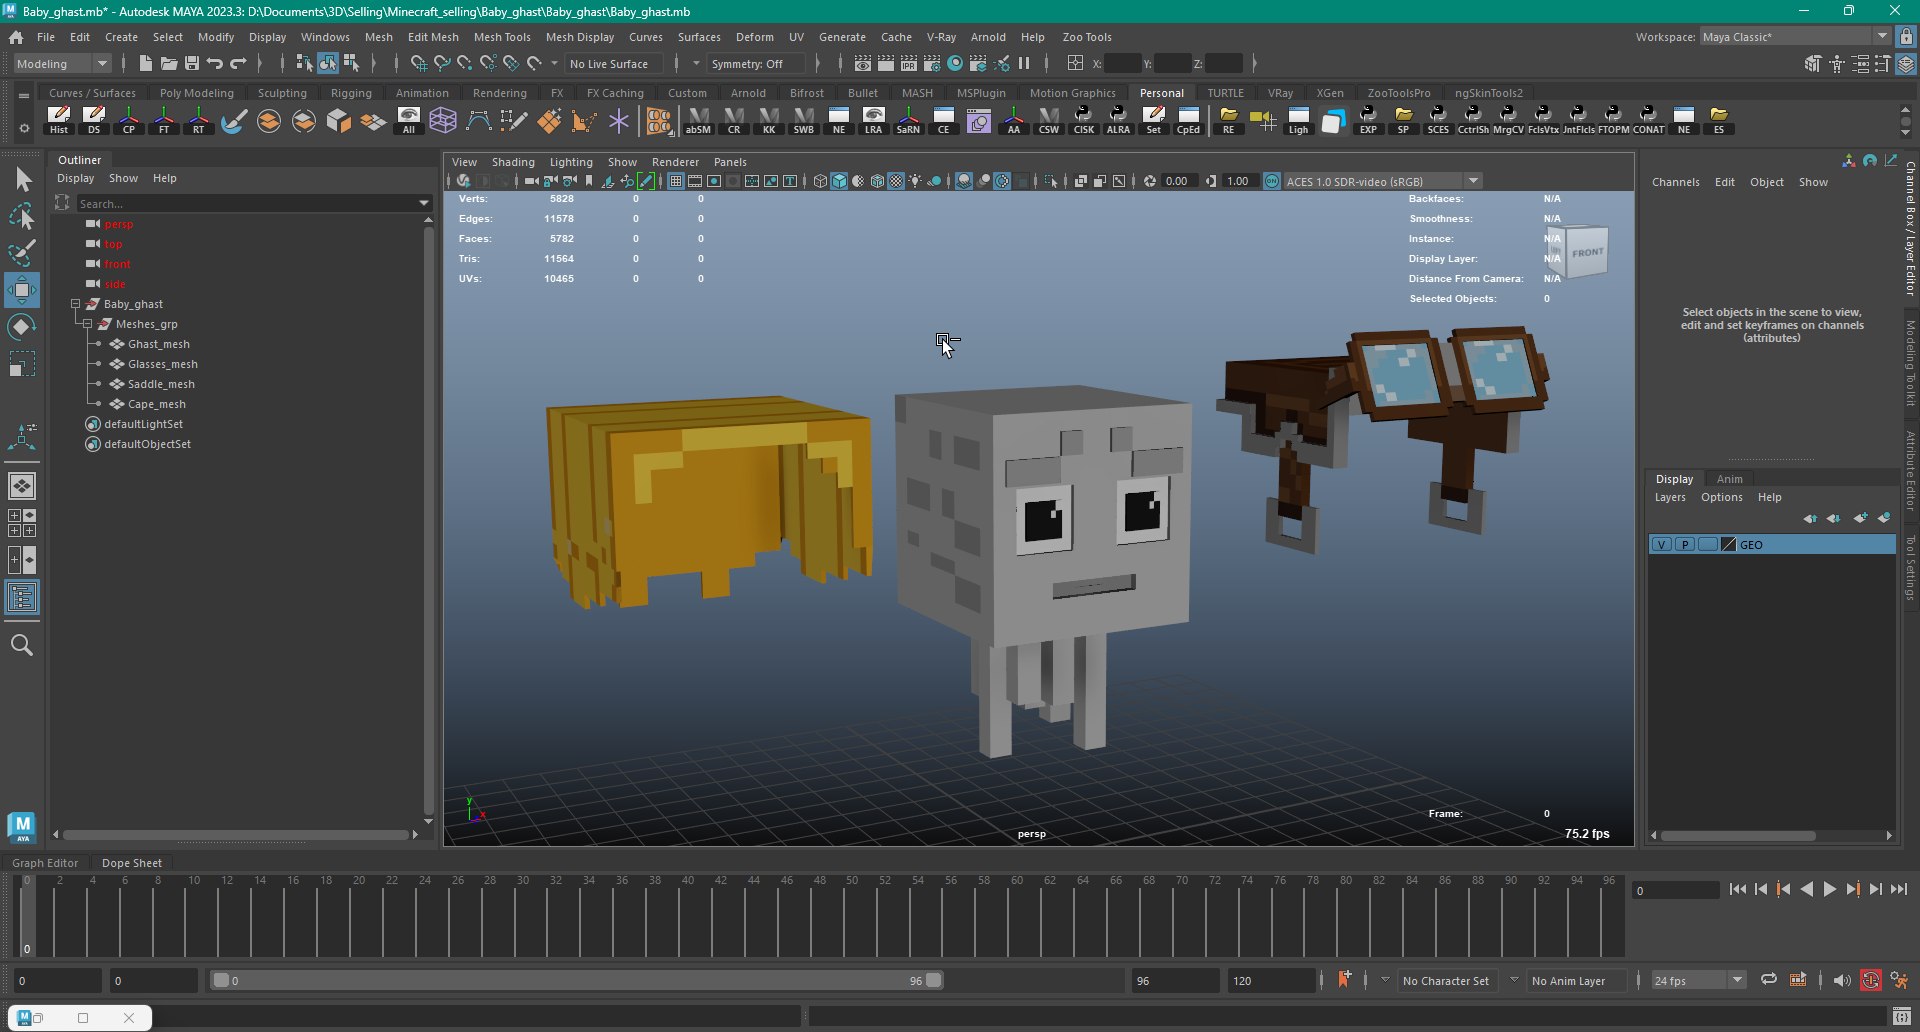
Task: Click No Live Surface field
Action: pyautogui.click(x=615, y=63)
